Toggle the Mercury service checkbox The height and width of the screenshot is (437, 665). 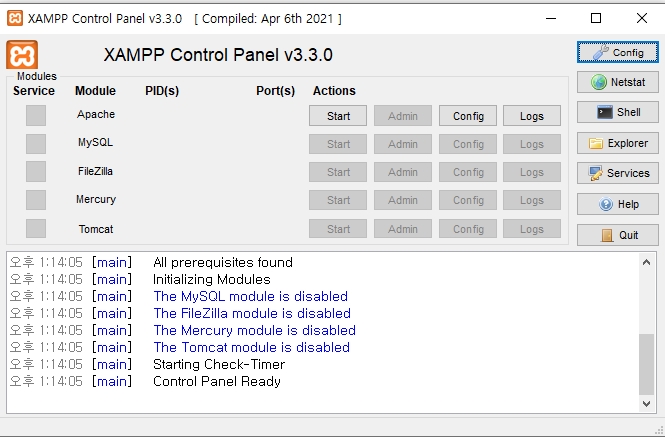[x=36, y=200]
